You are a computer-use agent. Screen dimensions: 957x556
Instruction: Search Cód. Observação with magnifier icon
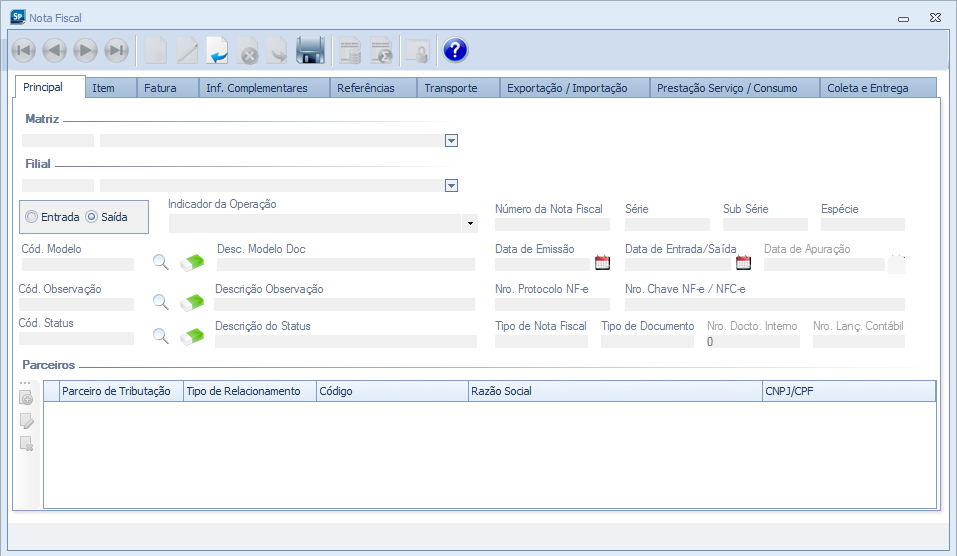tap(161, 302)
